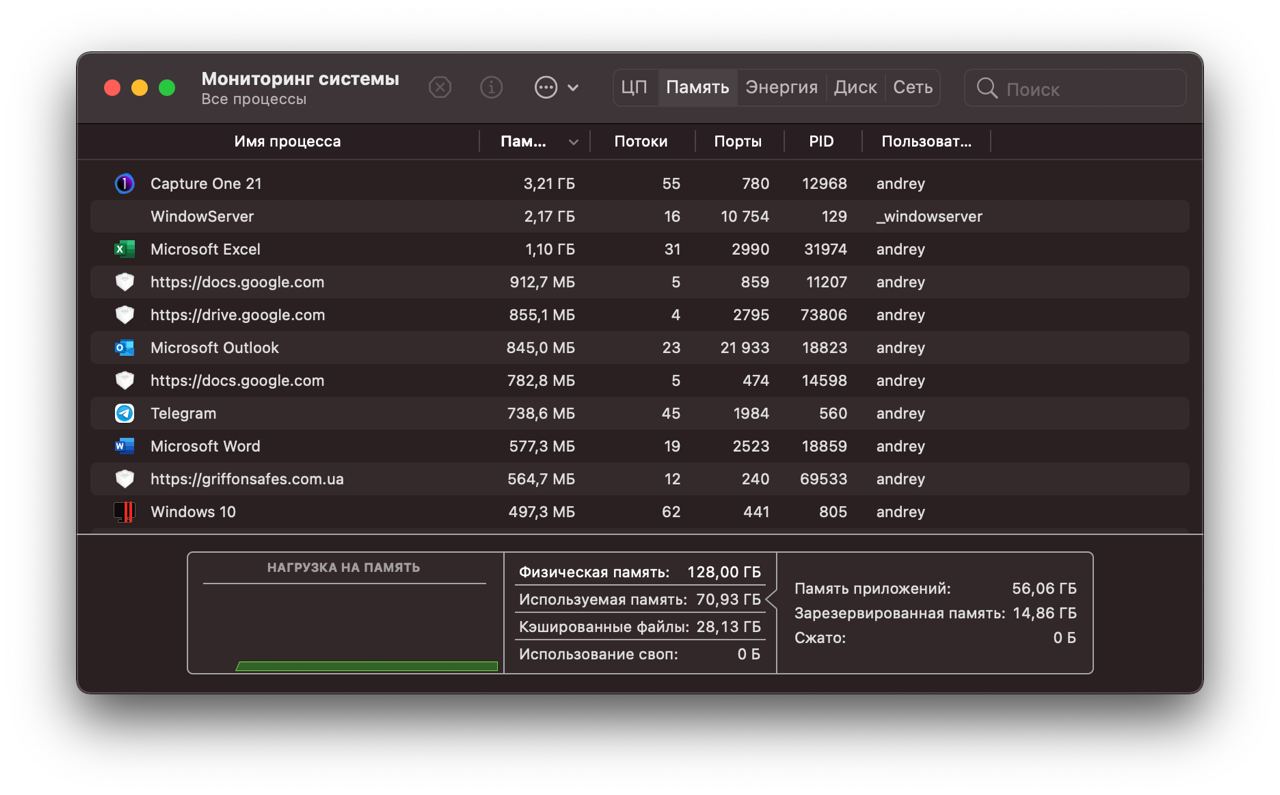Click the Windows 10 process name
1280x795 pixels.
point(193,512)
